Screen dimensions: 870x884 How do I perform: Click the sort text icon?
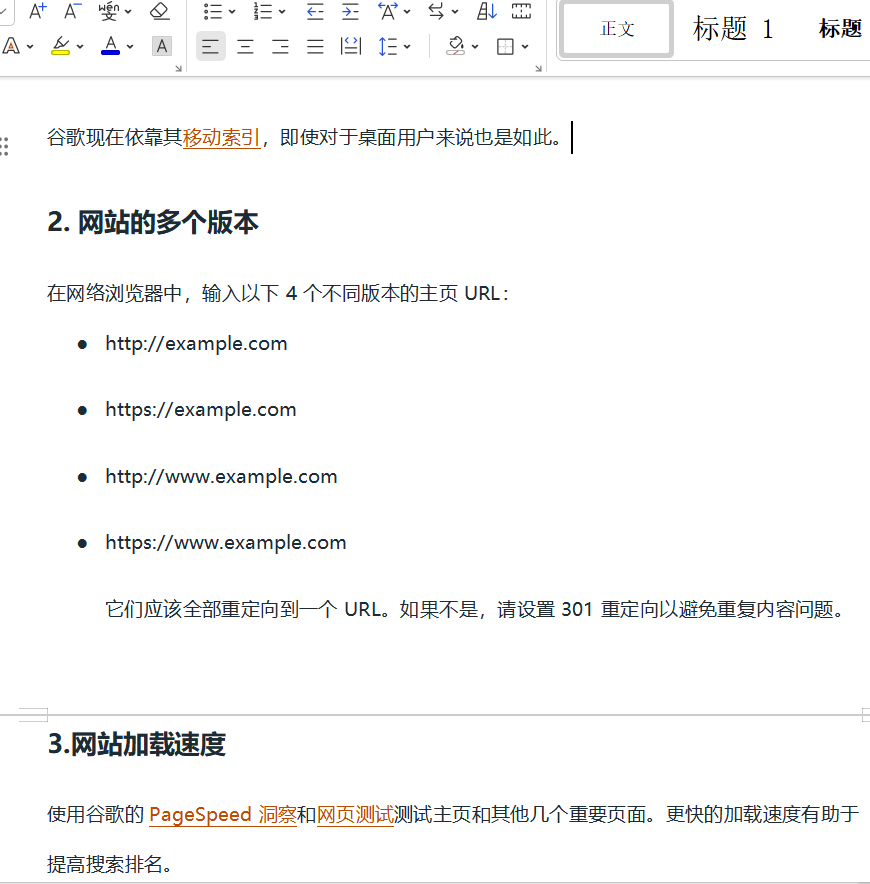(487, 12)
